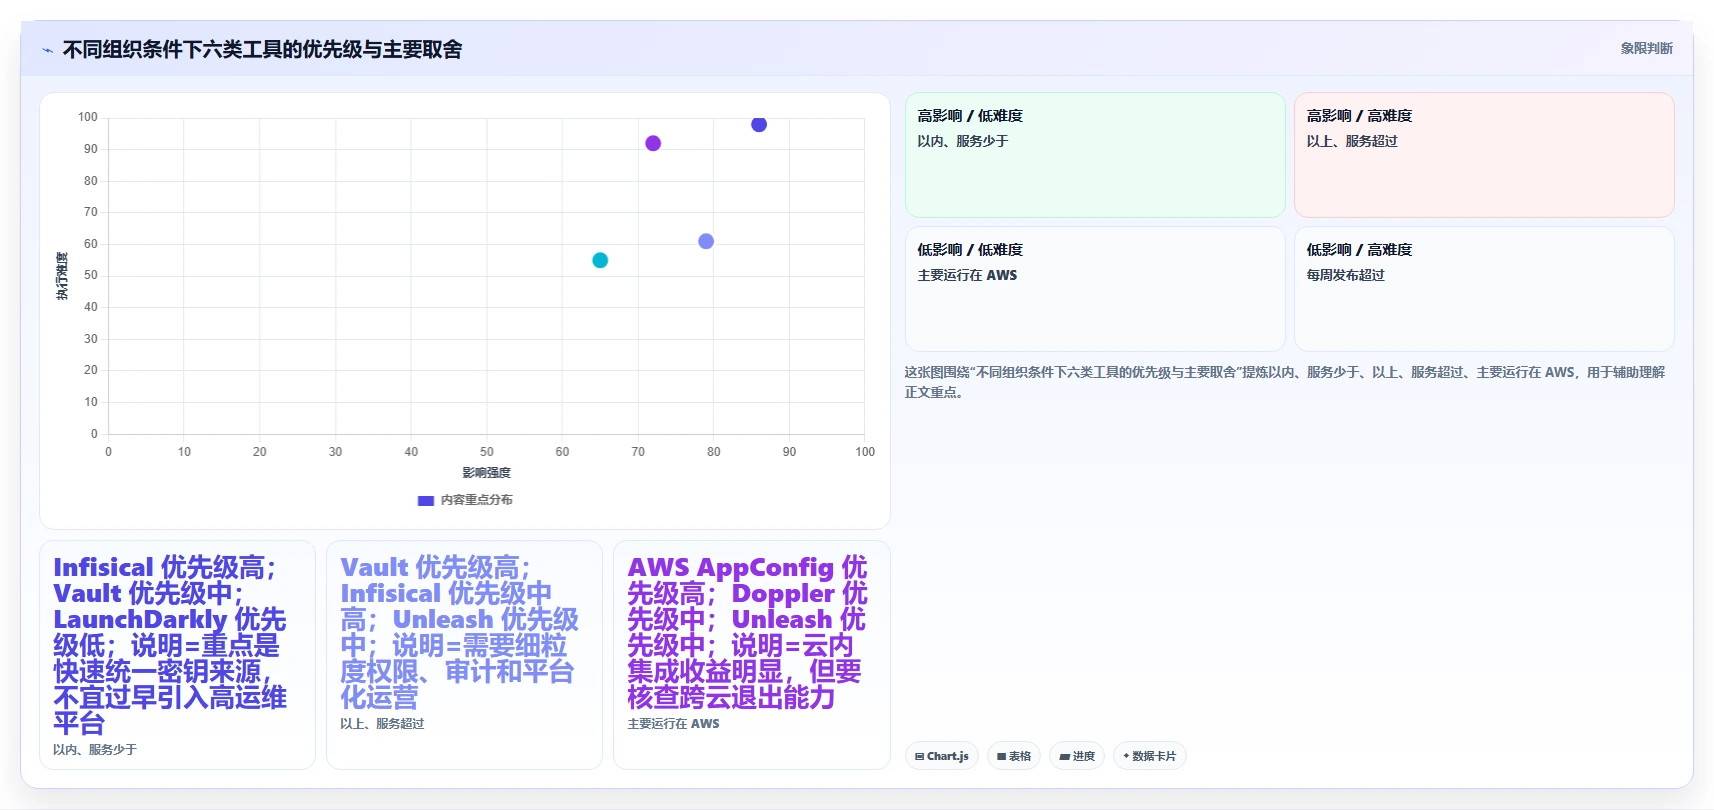Image resolution: width=1714 pixels, height=810 pixels.
Task: Open the 低影响 / 高难度 quadrant card
Action: pyautogui.click(x=1484, y=289)
